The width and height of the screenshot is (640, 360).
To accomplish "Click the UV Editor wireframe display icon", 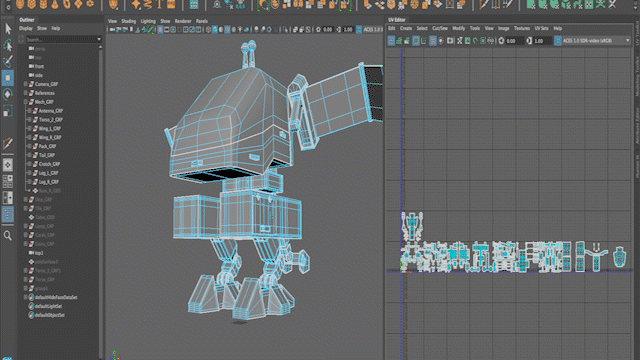I will (391, 41).
